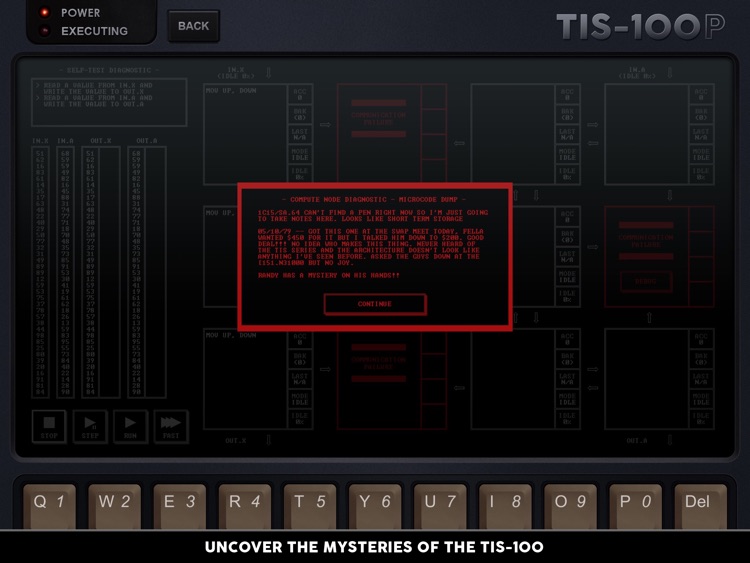Screen dimensions: 750x563
Task: Click the STEP playback button
Action: [90, 427]
